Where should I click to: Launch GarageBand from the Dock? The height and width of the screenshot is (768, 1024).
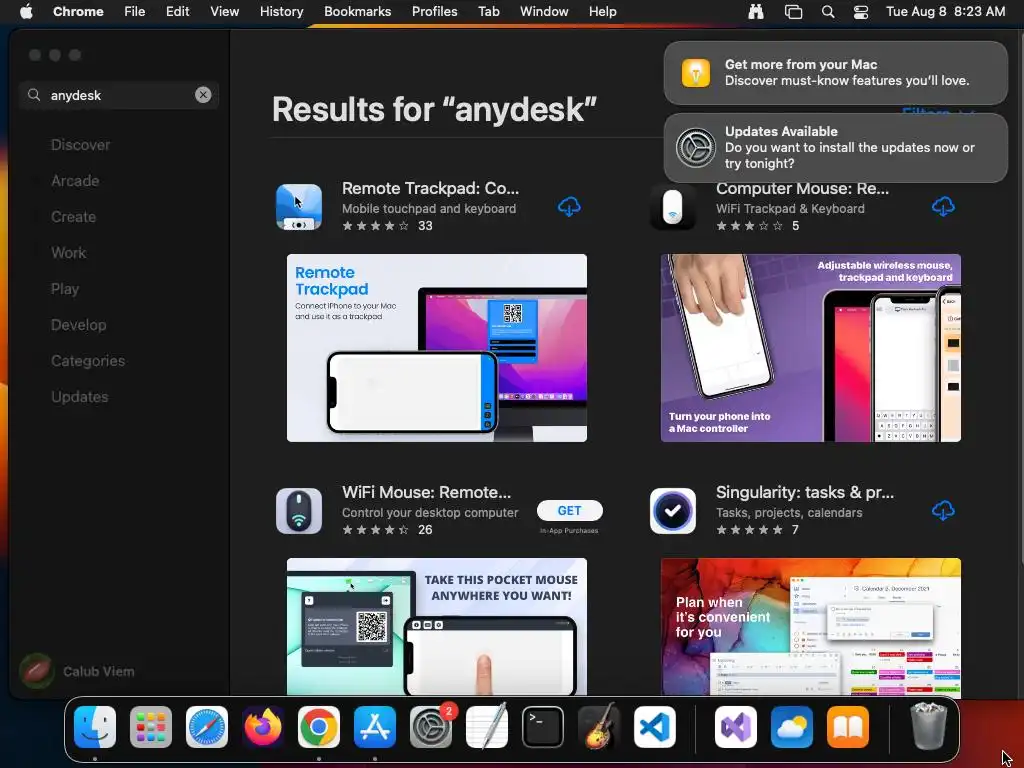click(599, 727)
